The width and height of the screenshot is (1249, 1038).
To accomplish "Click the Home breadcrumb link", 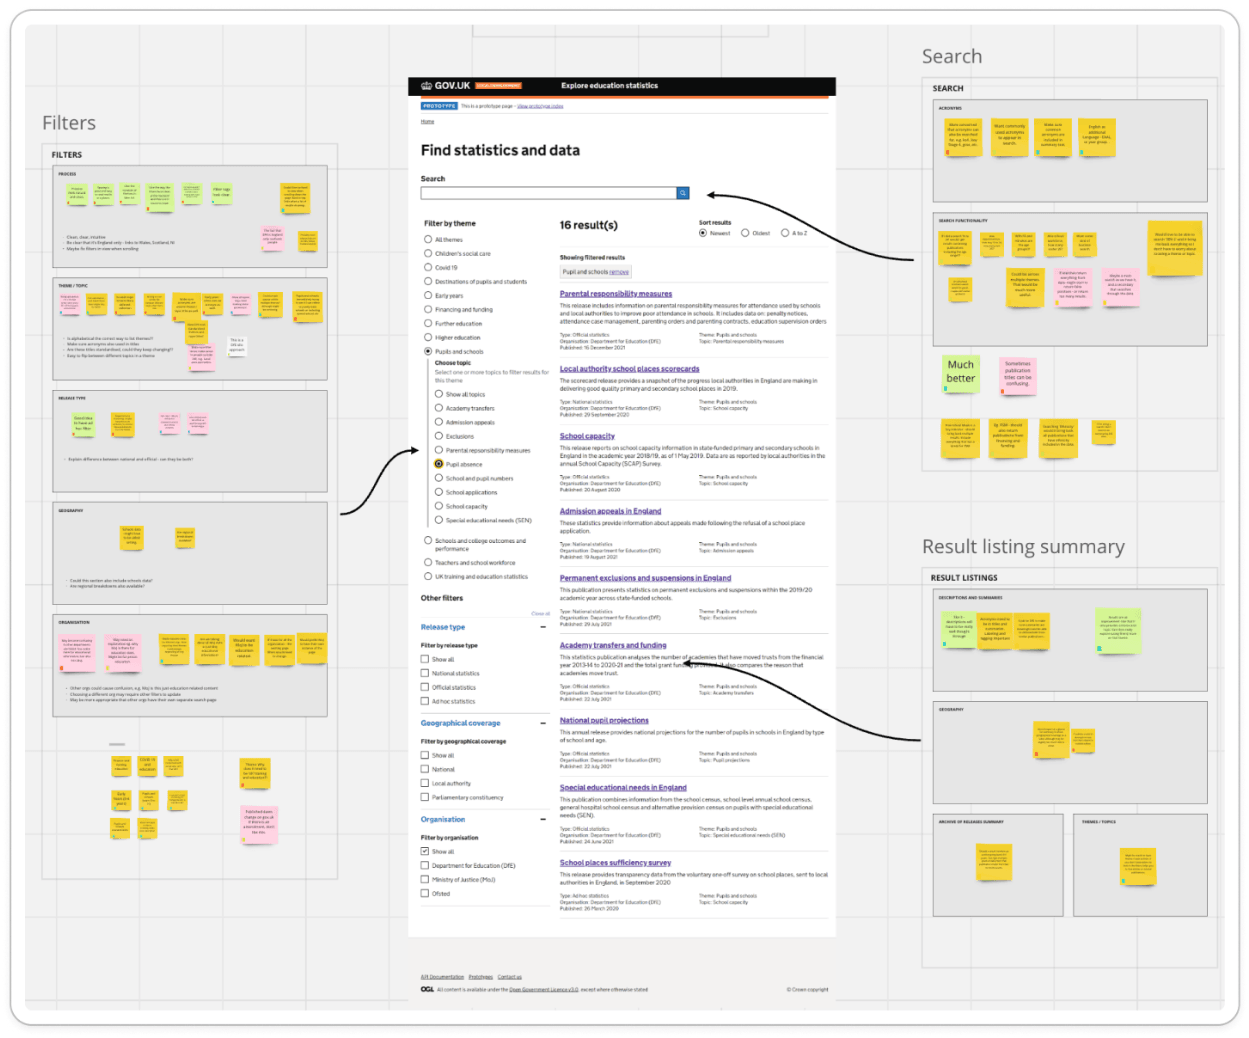I will click(x=427, y=121).
